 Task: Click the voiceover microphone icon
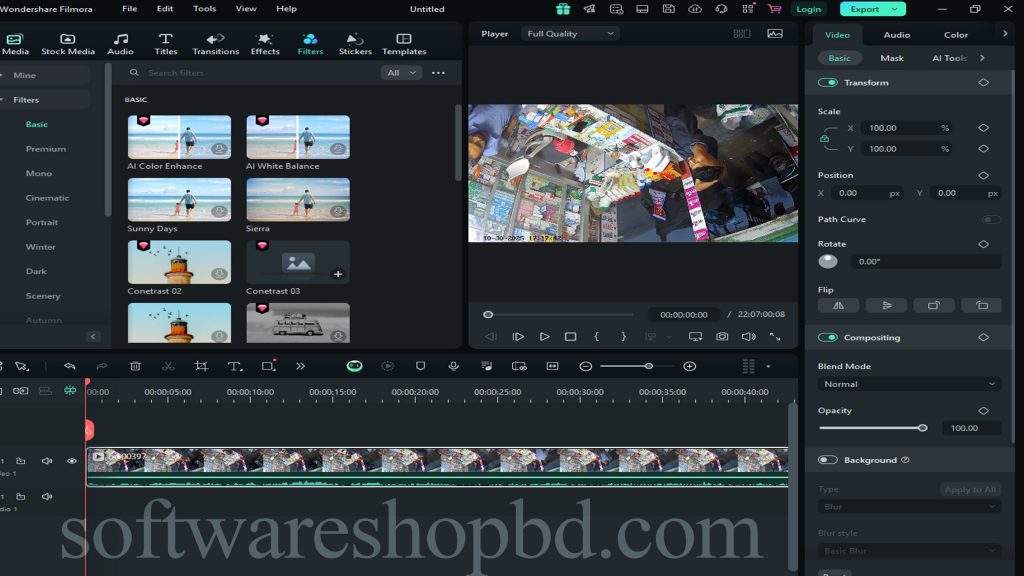453,367
